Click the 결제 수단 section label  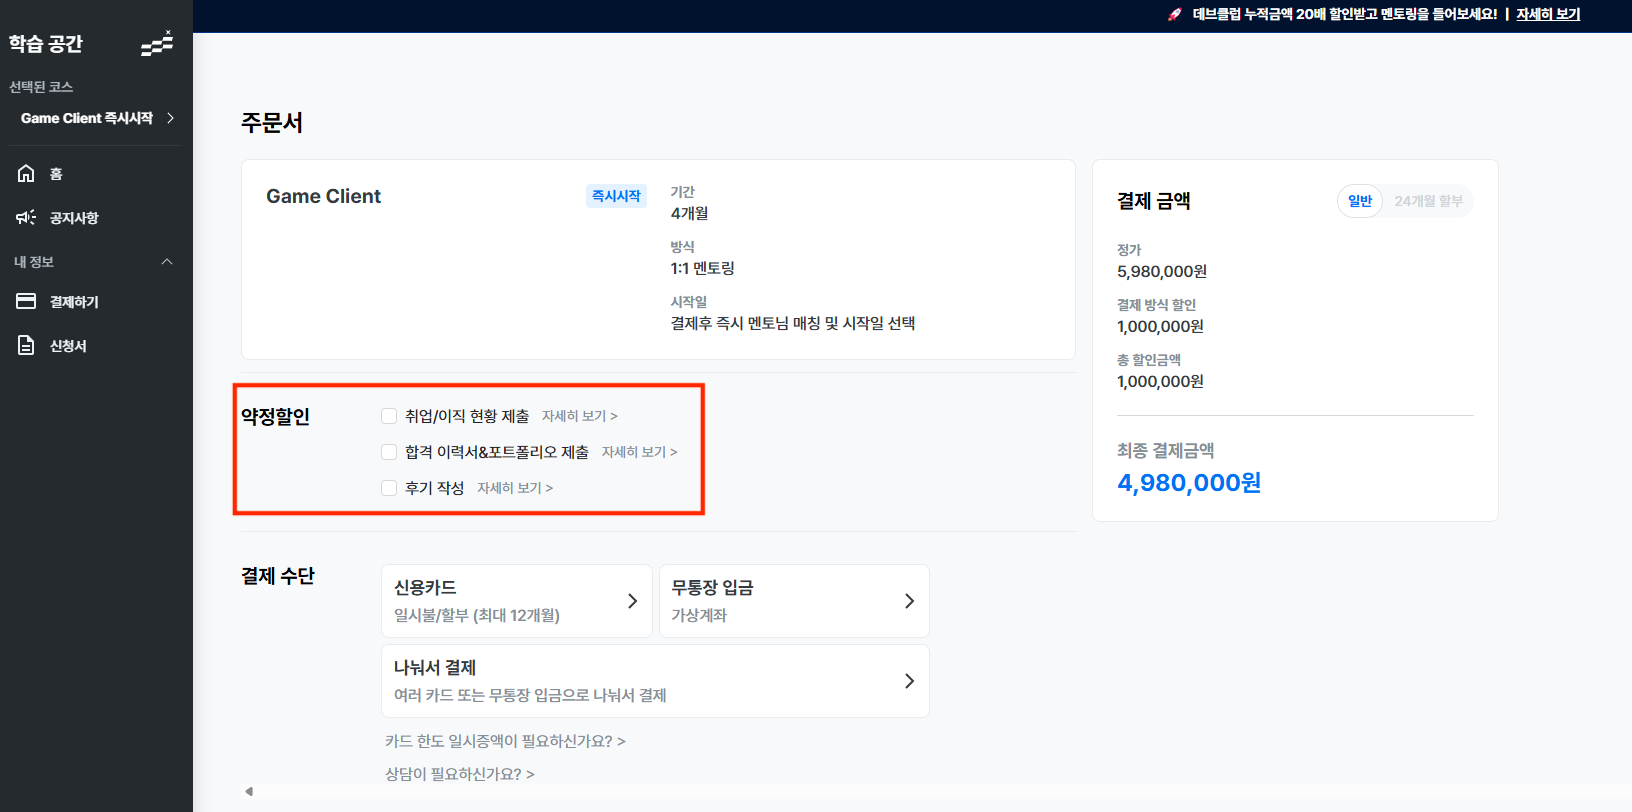(x=278, y=576)
